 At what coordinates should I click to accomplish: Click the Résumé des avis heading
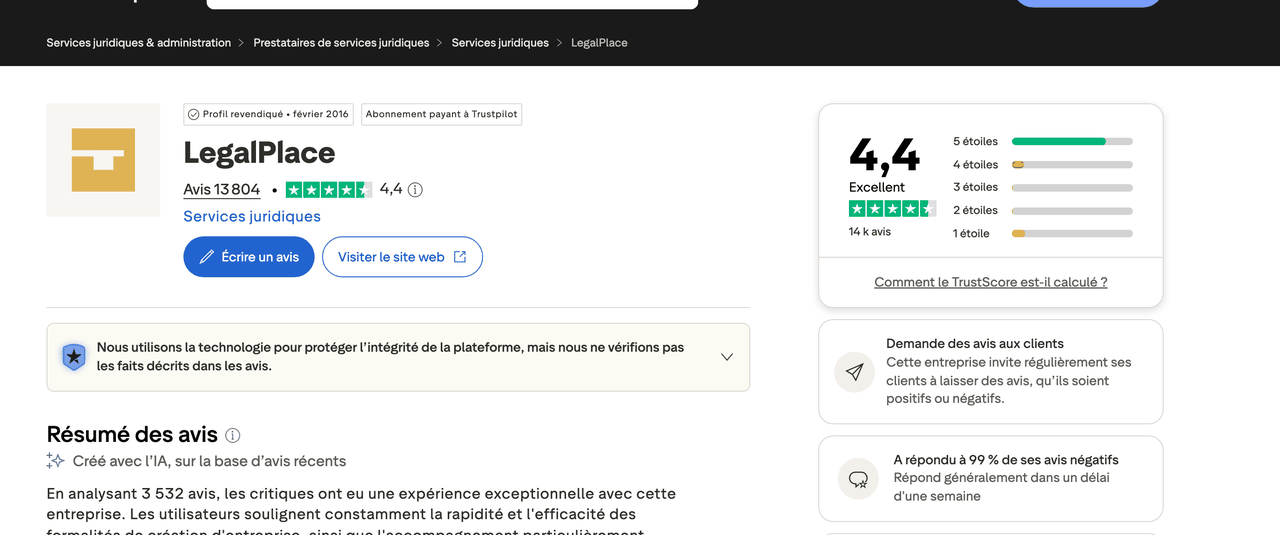[x=132, y=435]
